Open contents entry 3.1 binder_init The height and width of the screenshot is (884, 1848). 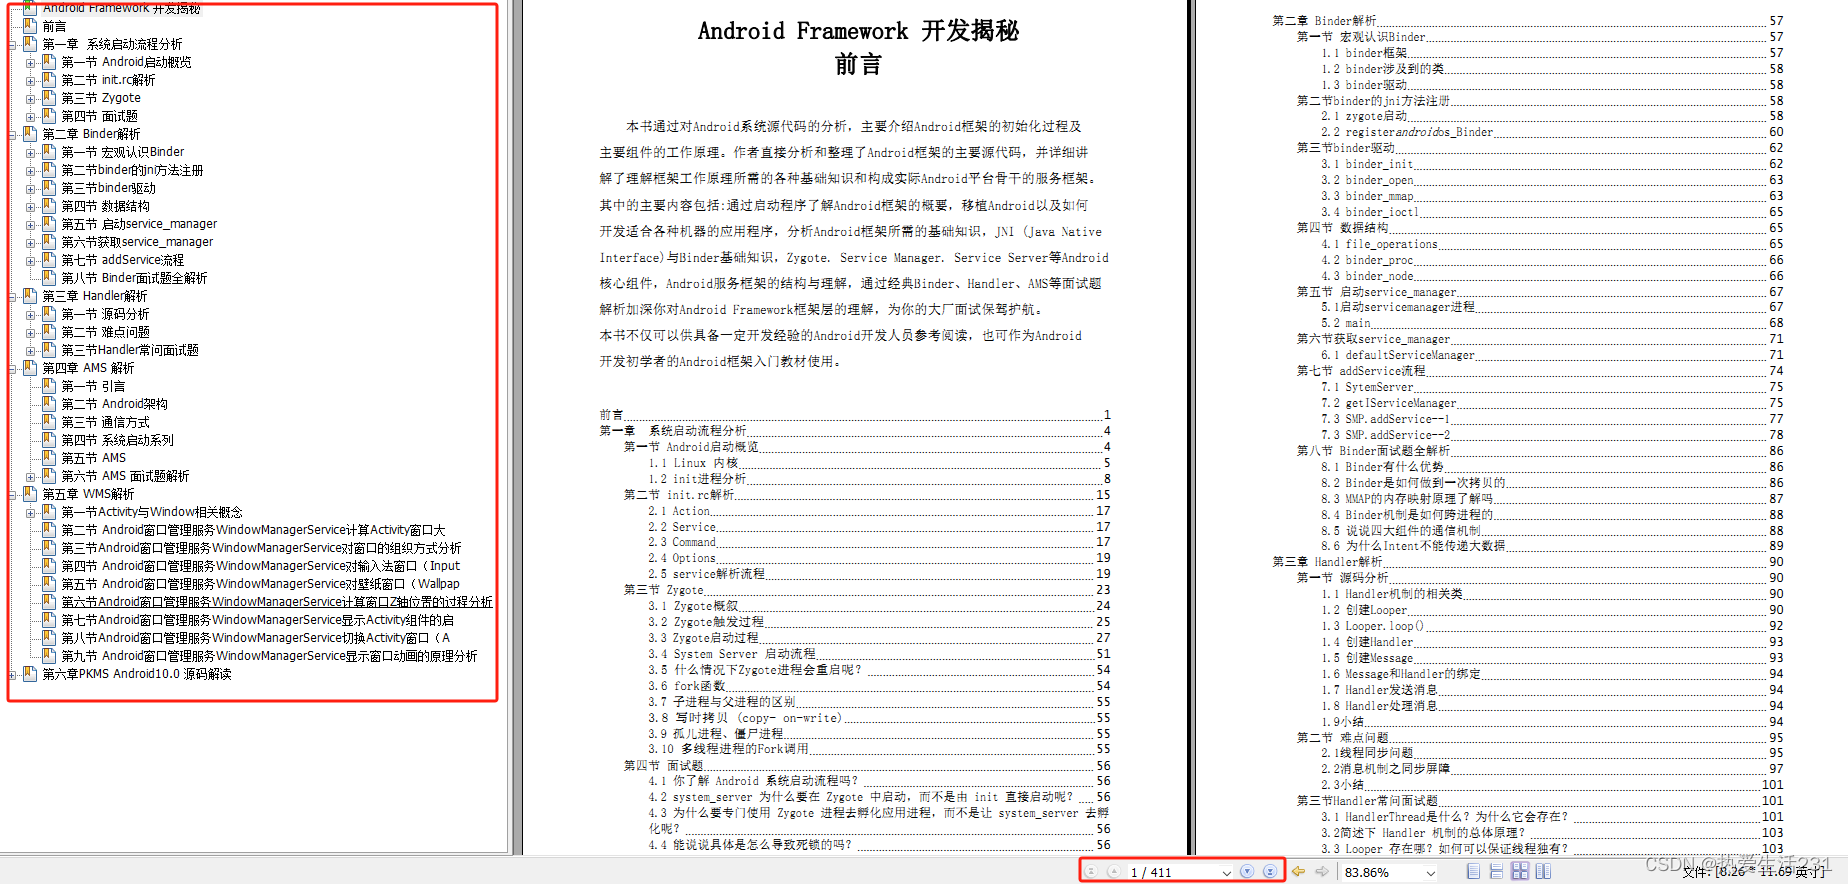tap(1367, 164)
